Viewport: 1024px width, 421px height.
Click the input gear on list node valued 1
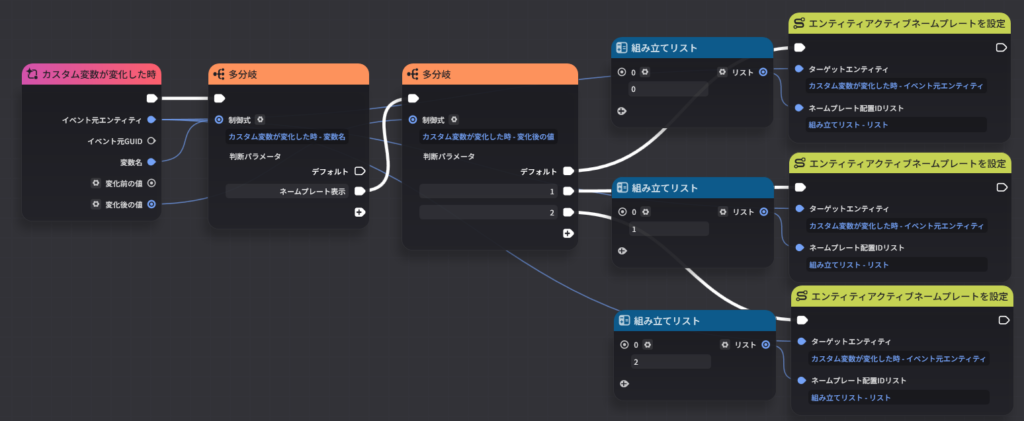point(645,211)
